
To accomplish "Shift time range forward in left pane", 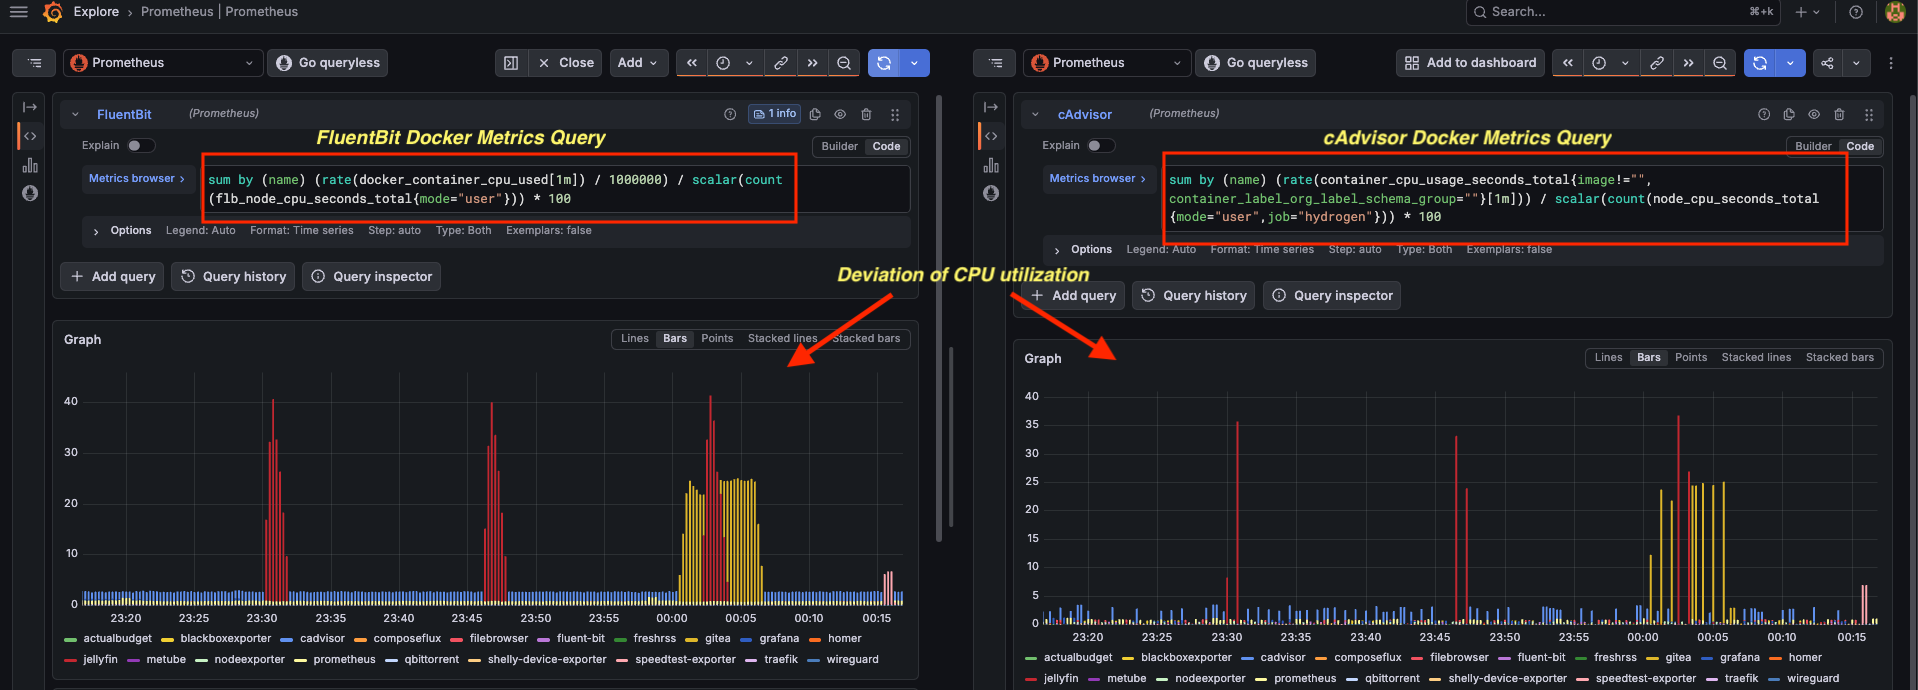I will point(812,63).
